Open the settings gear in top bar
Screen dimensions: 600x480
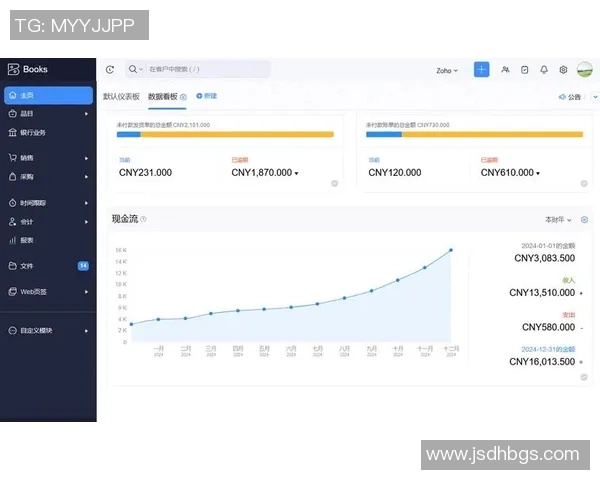[563, 70]
